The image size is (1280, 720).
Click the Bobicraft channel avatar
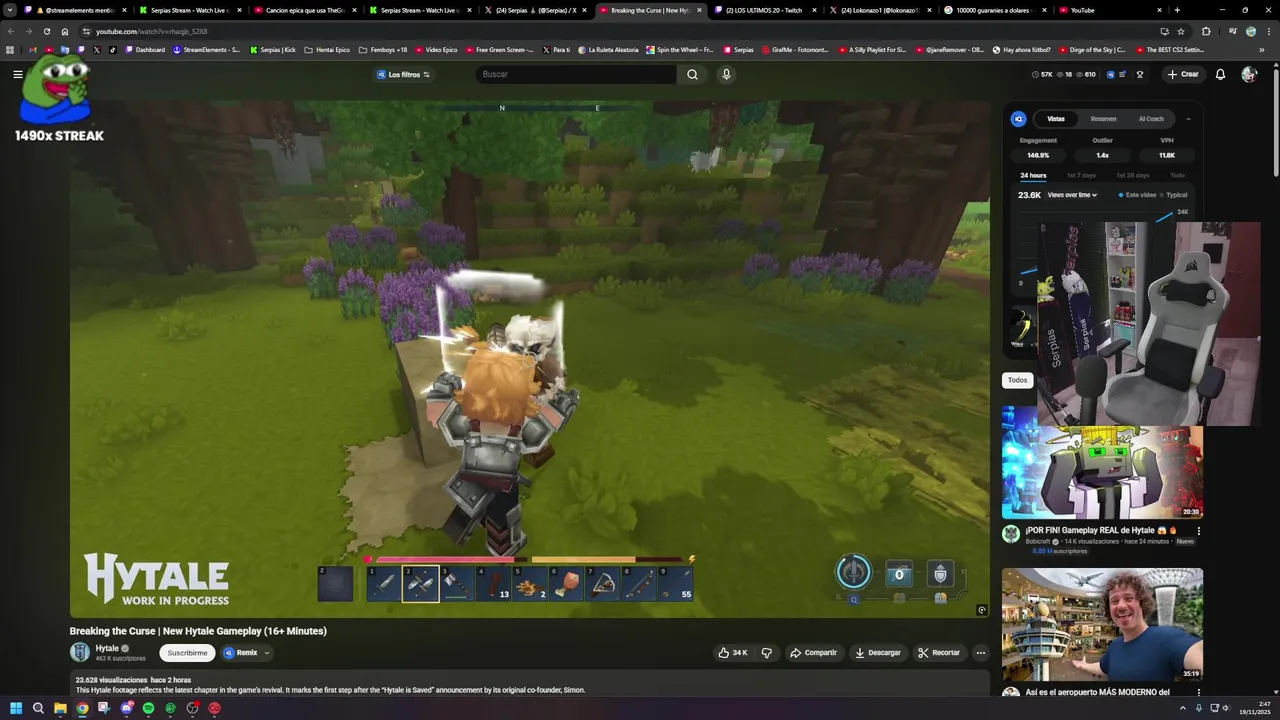(x=1011, y=534)
